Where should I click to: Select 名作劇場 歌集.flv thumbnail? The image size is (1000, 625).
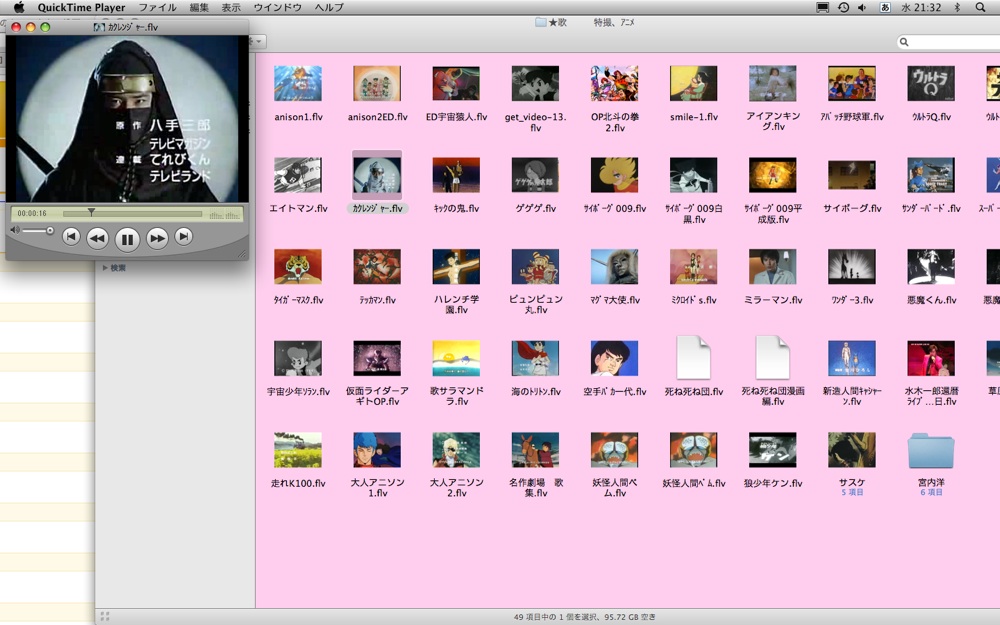(x=535, y=450)
